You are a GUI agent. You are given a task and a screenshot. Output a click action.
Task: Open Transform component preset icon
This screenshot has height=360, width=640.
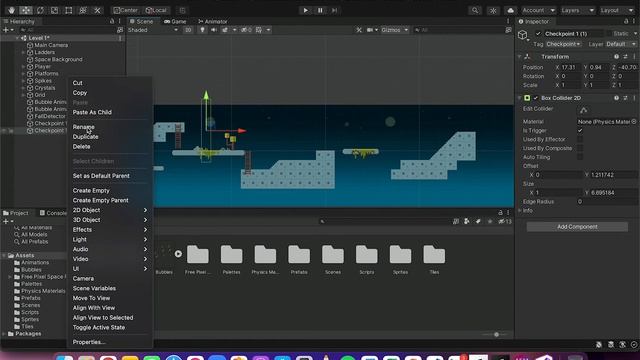pos(625,57)
